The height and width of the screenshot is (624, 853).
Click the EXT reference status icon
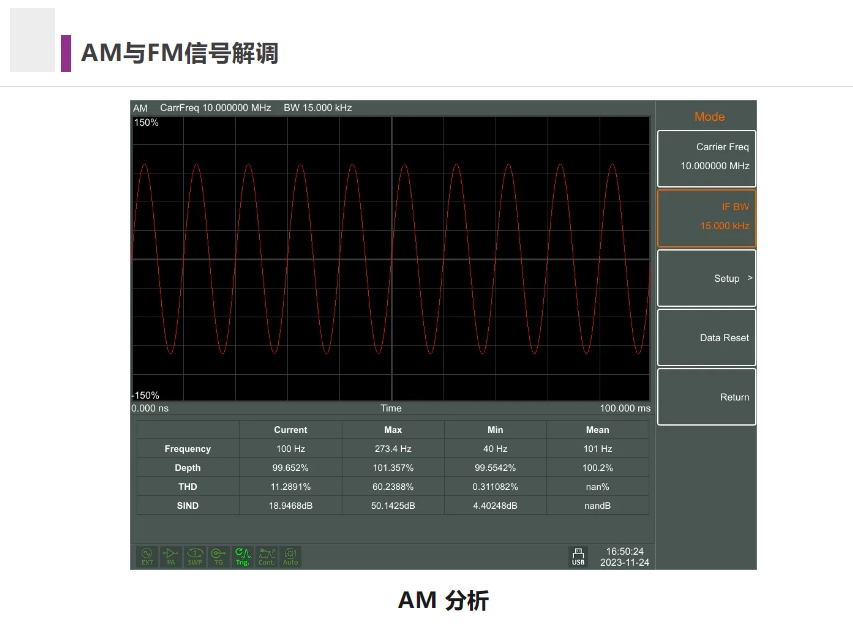click(147, 556)
